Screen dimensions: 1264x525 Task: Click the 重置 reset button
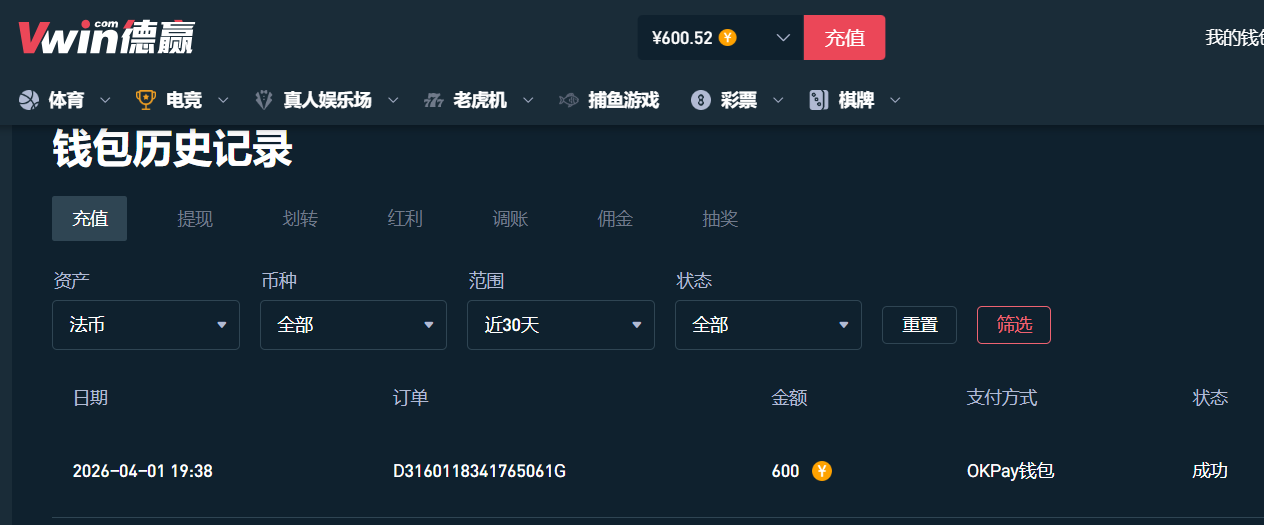(919, 325)
